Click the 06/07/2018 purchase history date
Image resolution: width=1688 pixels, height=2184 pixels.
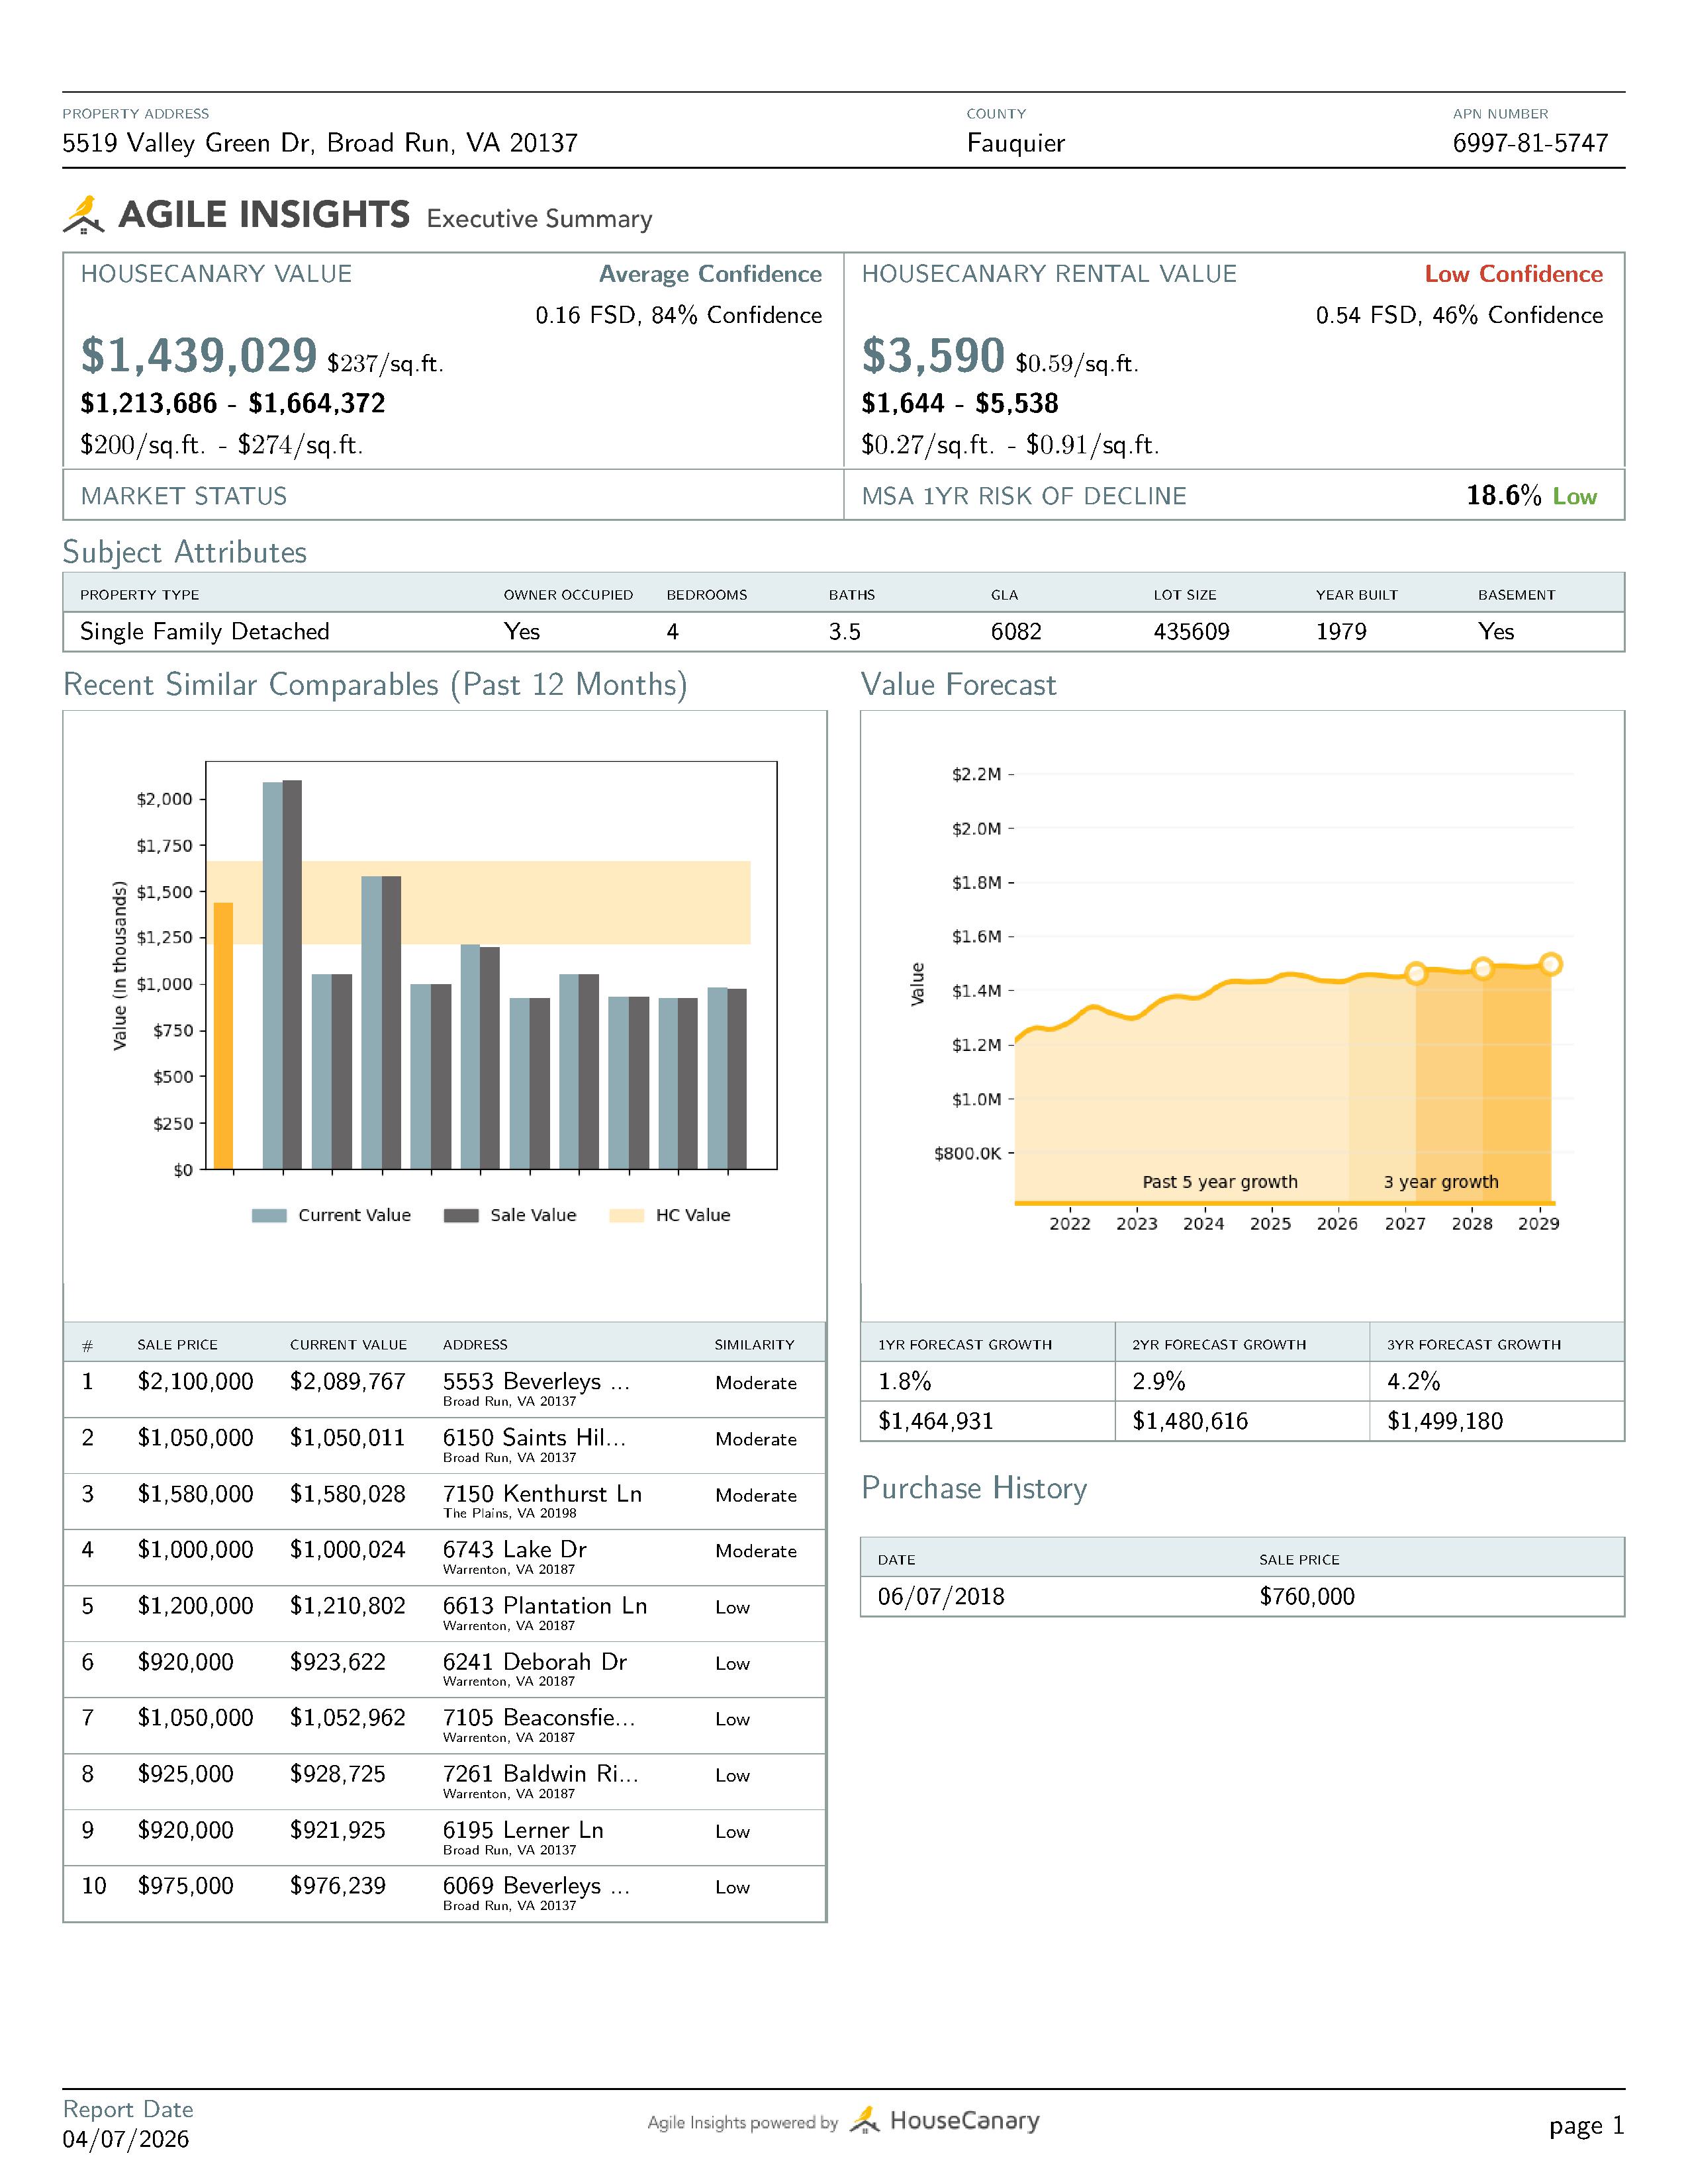(x=941, y=1597)
